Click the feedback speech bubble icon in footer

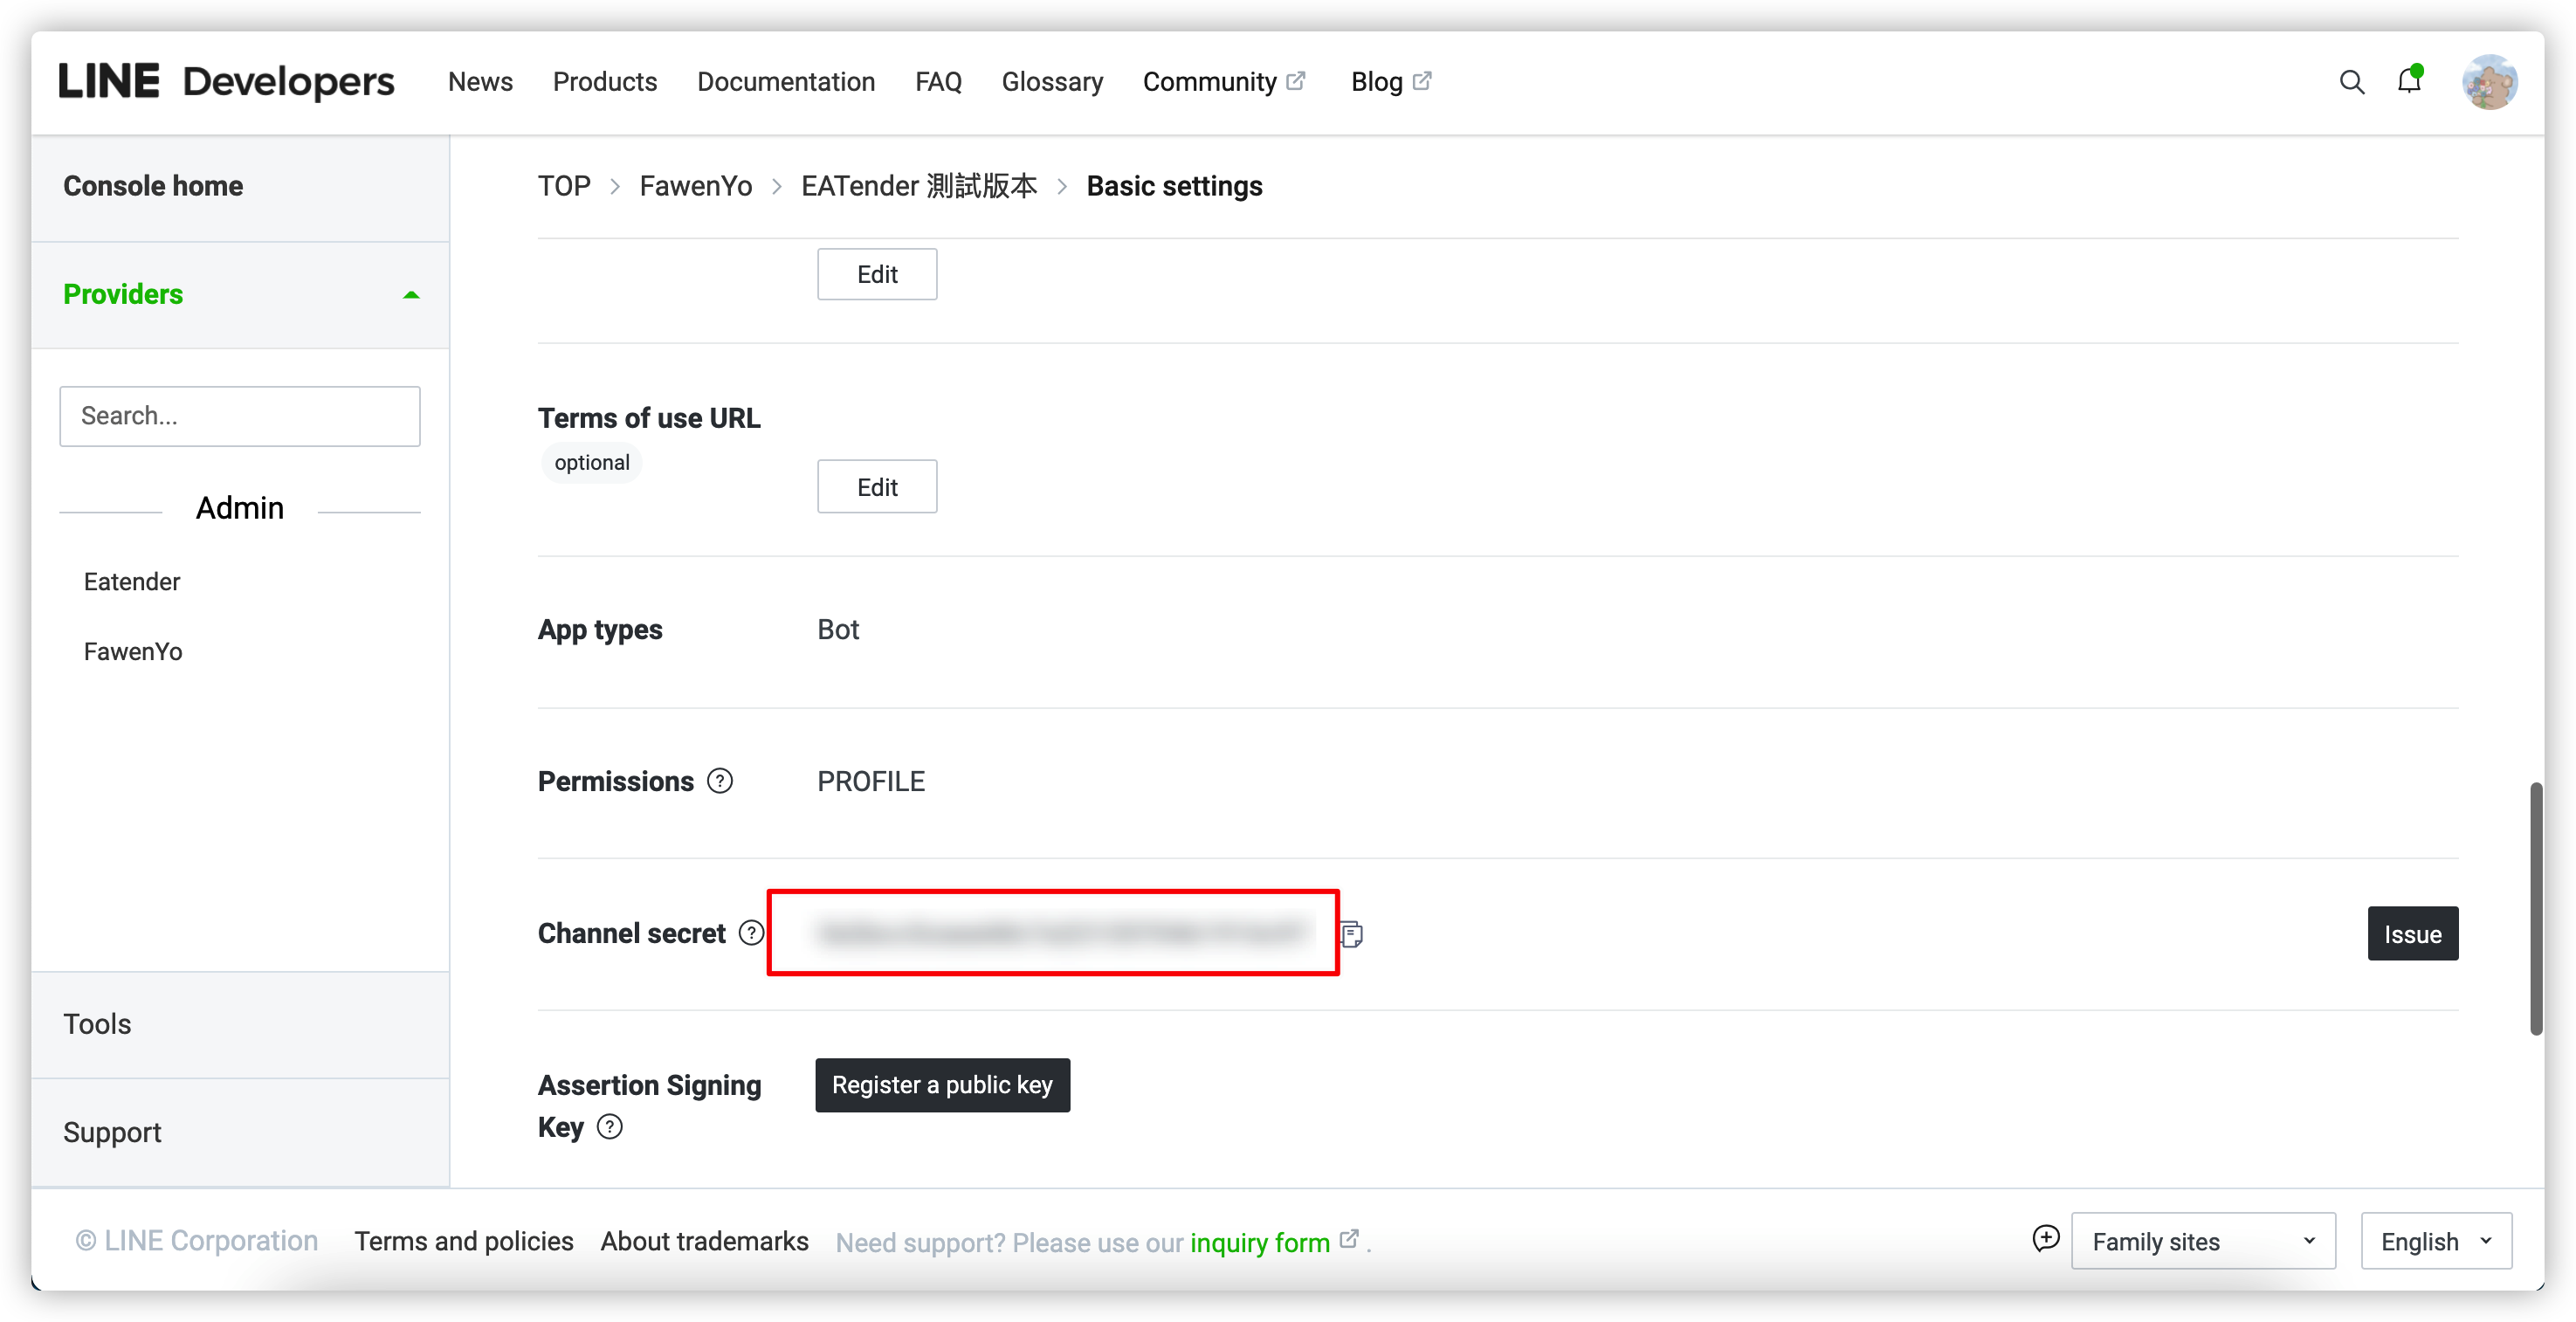tap(2046, 1239)
